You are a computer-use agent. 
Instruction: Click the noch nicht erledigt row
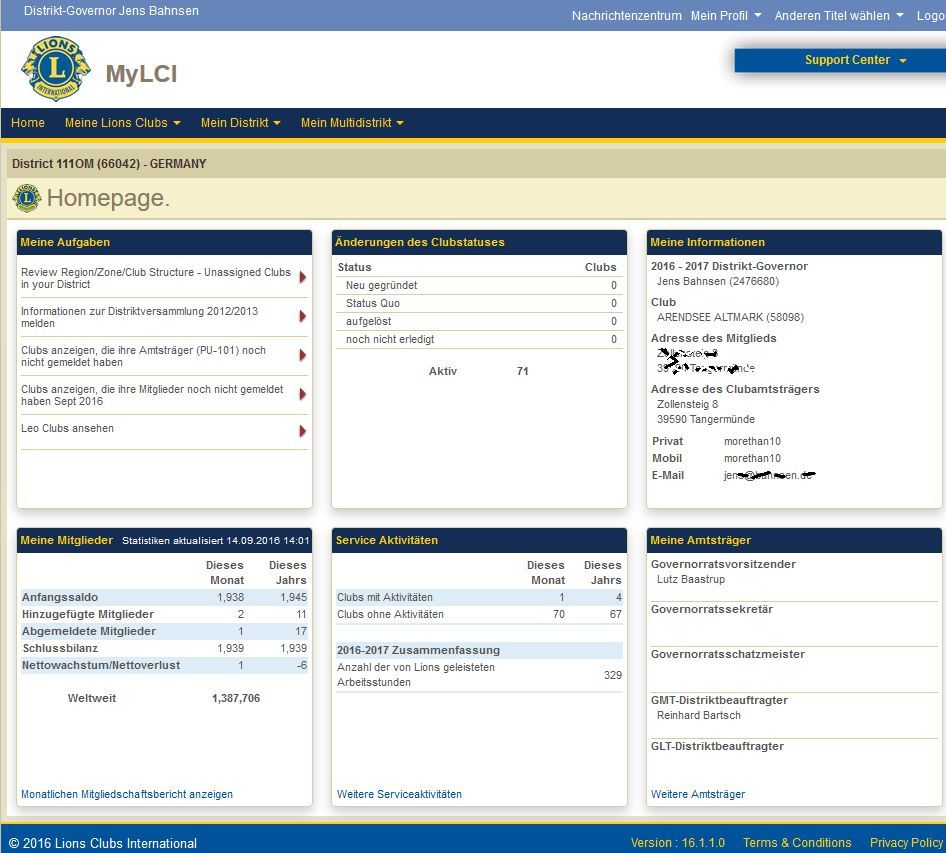[479, 340]
